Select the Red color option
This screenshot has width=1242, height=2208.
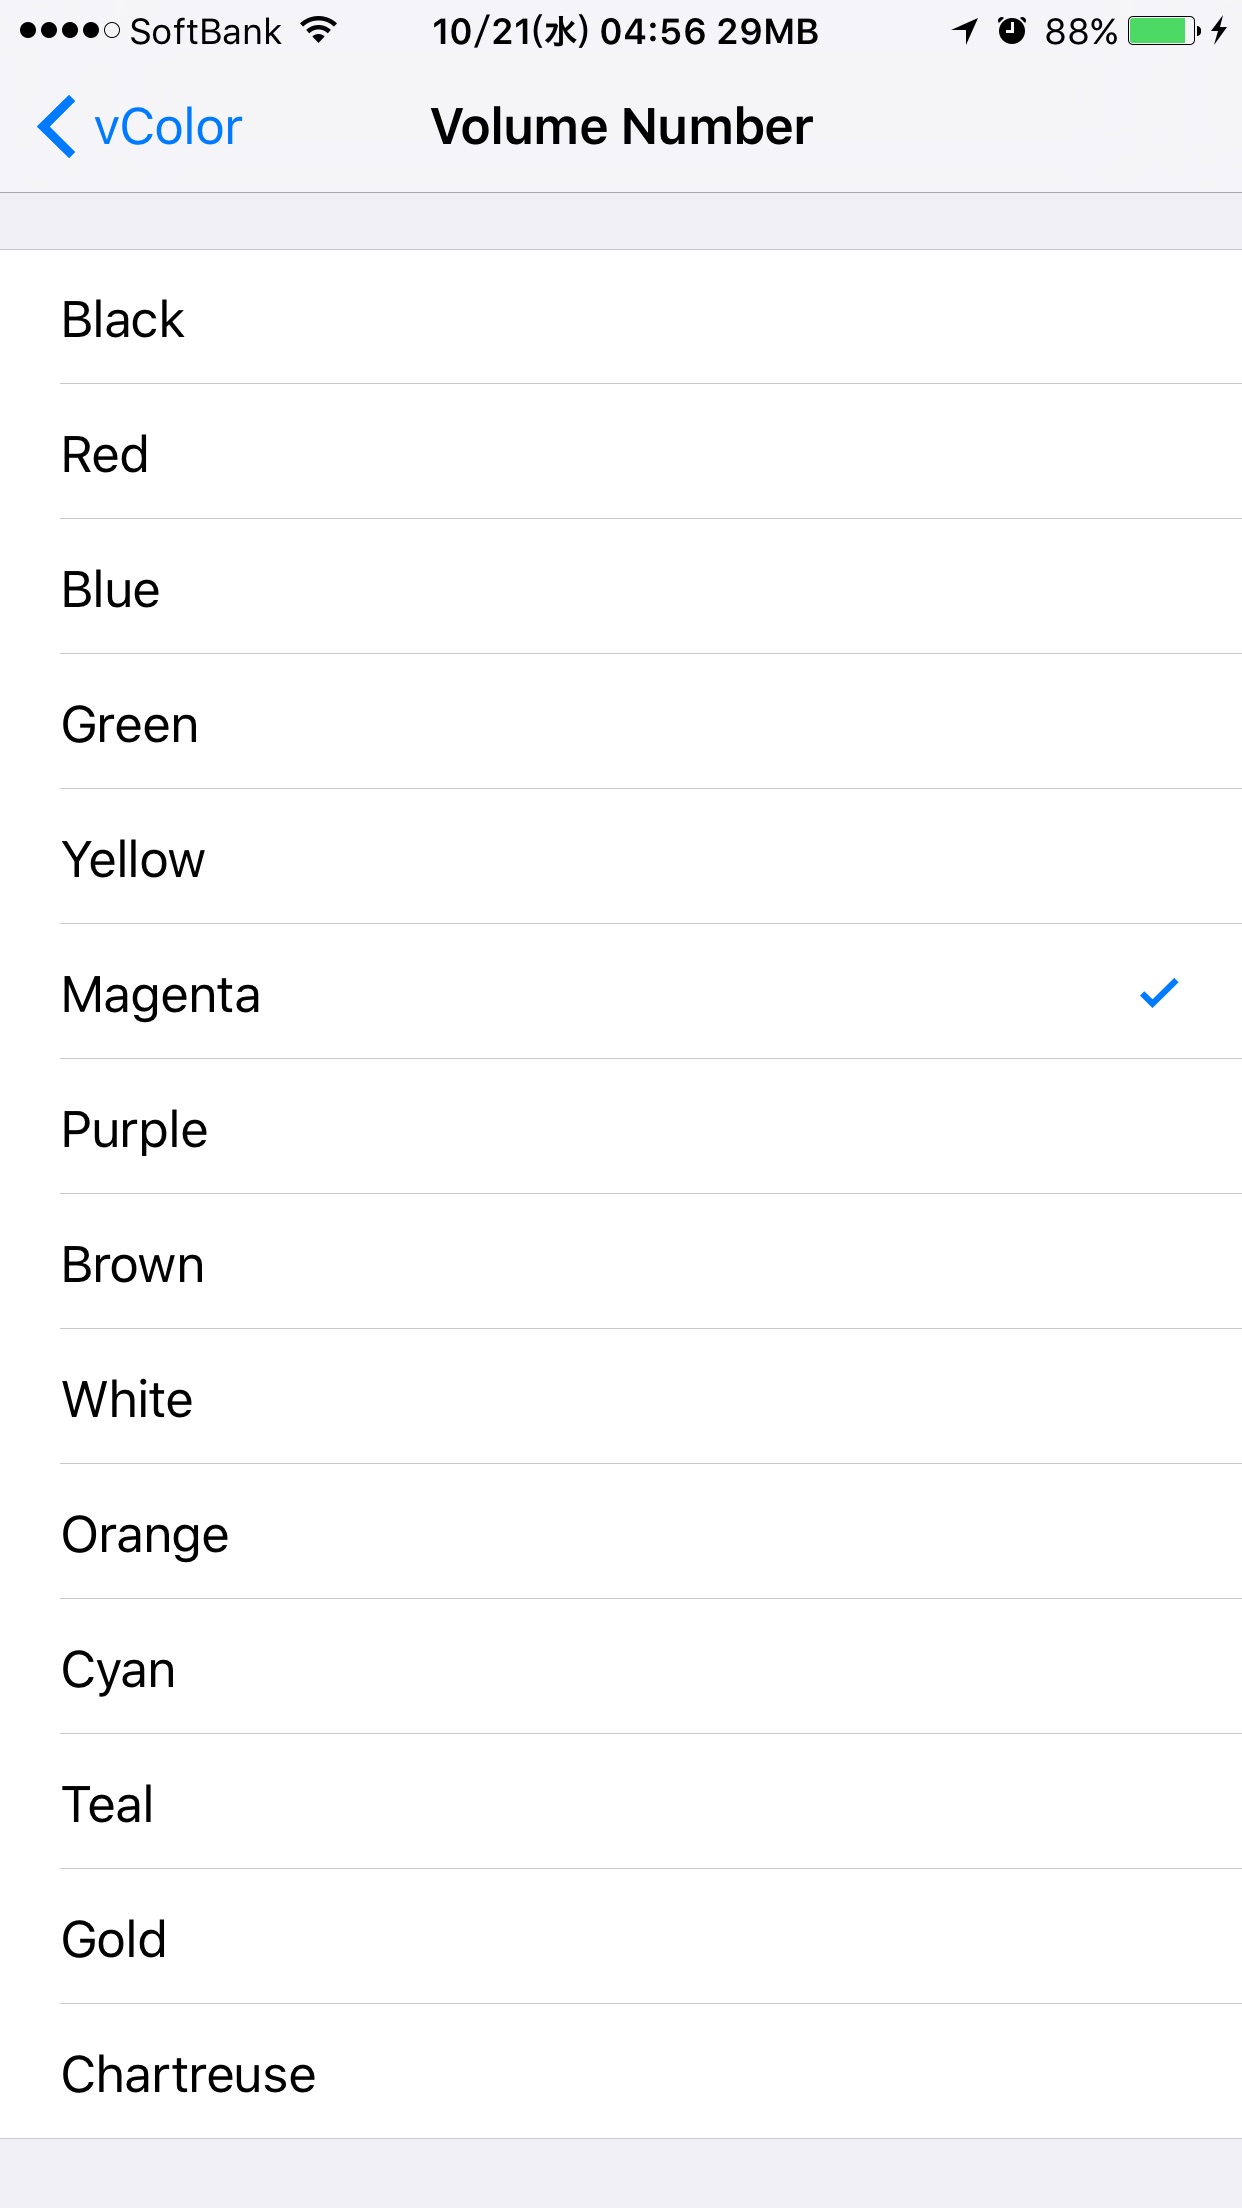(621, 452)
